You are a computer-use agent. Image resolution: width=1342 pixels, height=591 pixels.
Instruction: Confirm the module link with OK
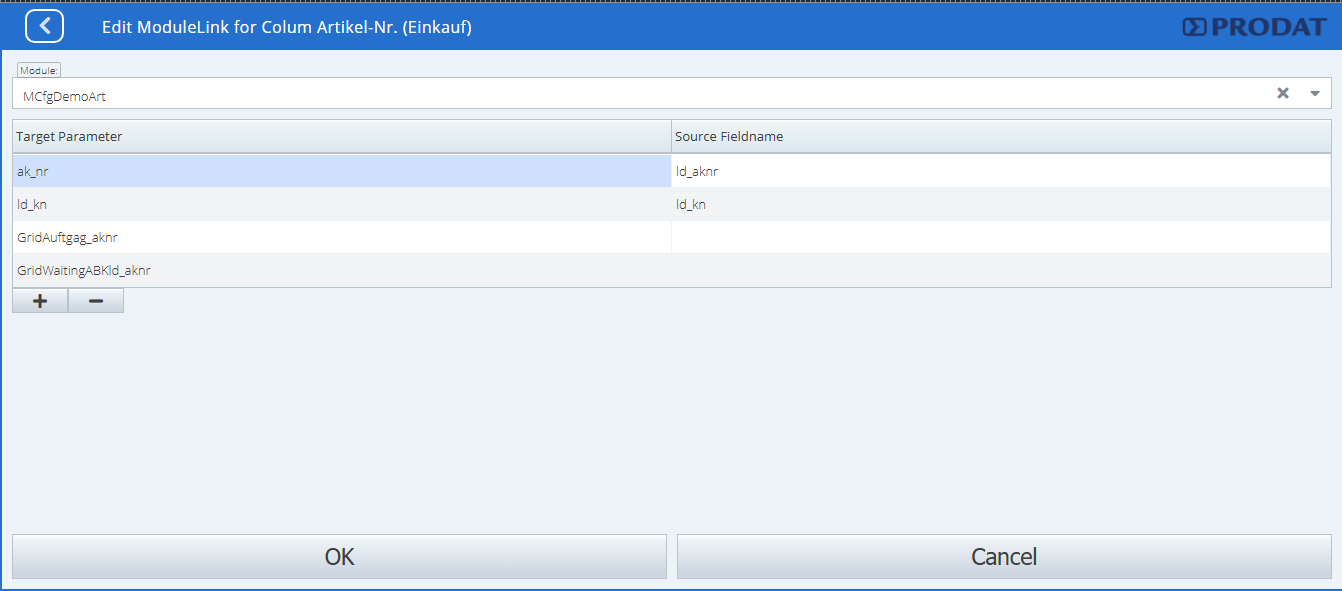339,556
